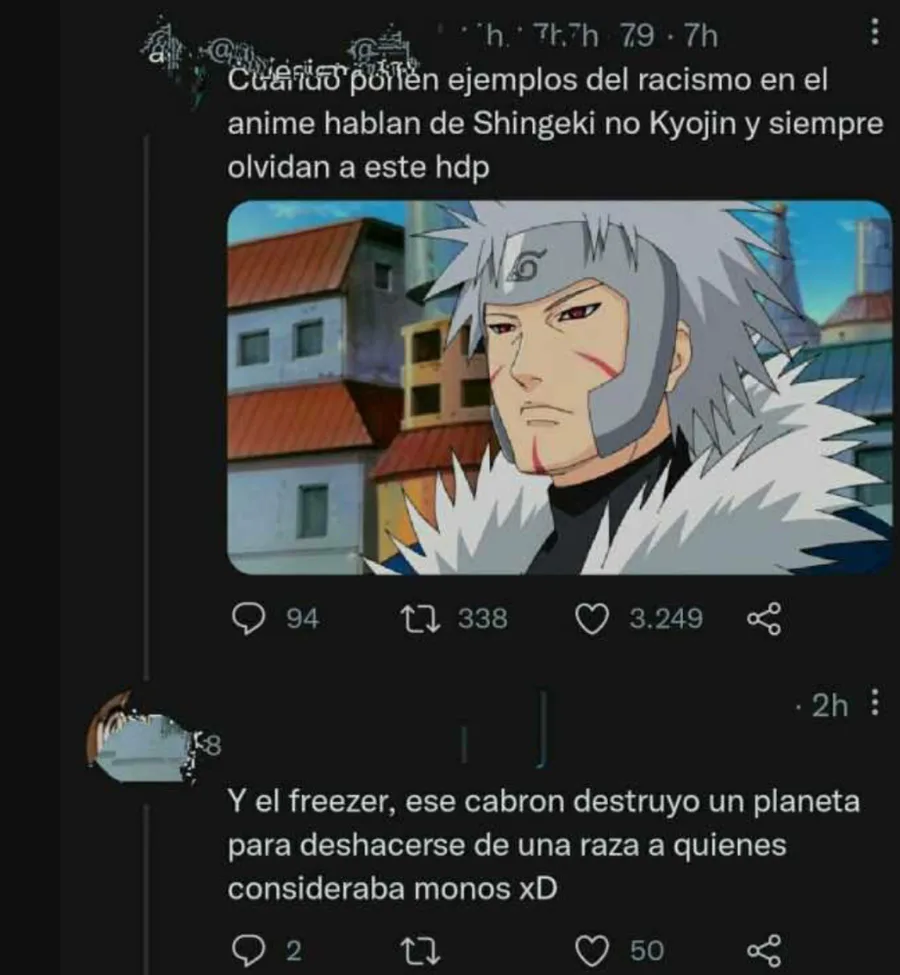900x975 pixels.
Task: Retweet the freezer comment
Action: tap(420, 951)
